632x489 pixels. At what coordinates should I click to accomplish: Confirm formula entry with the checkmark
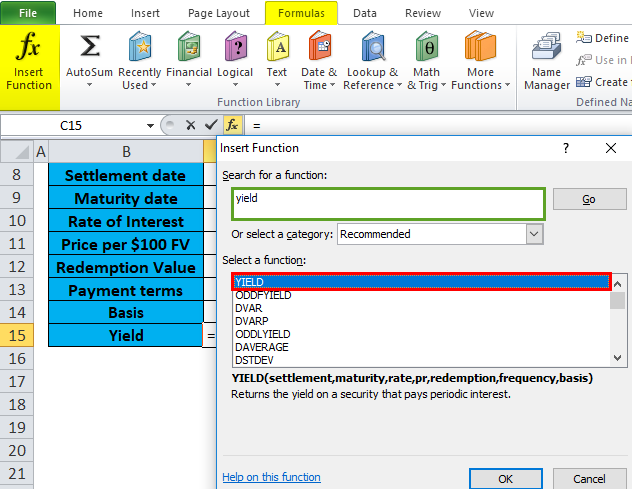coord(211,125)
